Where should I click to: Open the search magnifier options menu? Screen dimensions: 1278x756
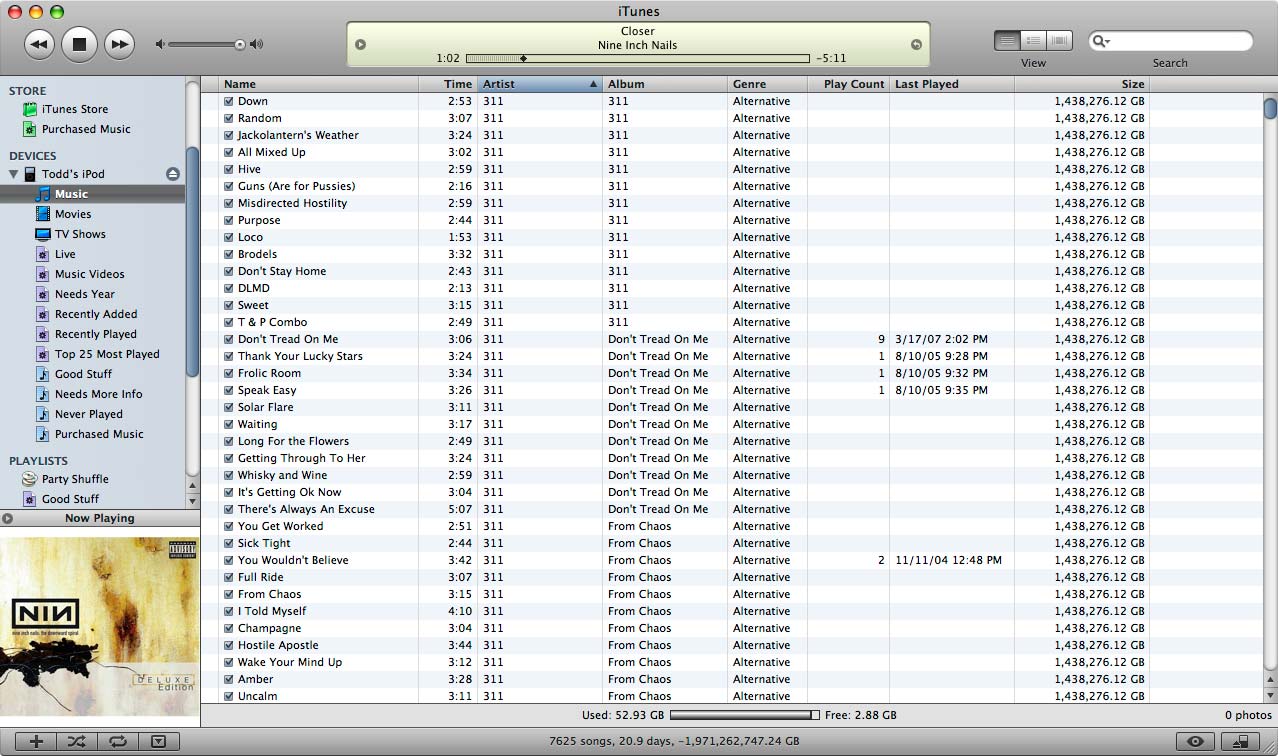click(x=1102, y=41)
